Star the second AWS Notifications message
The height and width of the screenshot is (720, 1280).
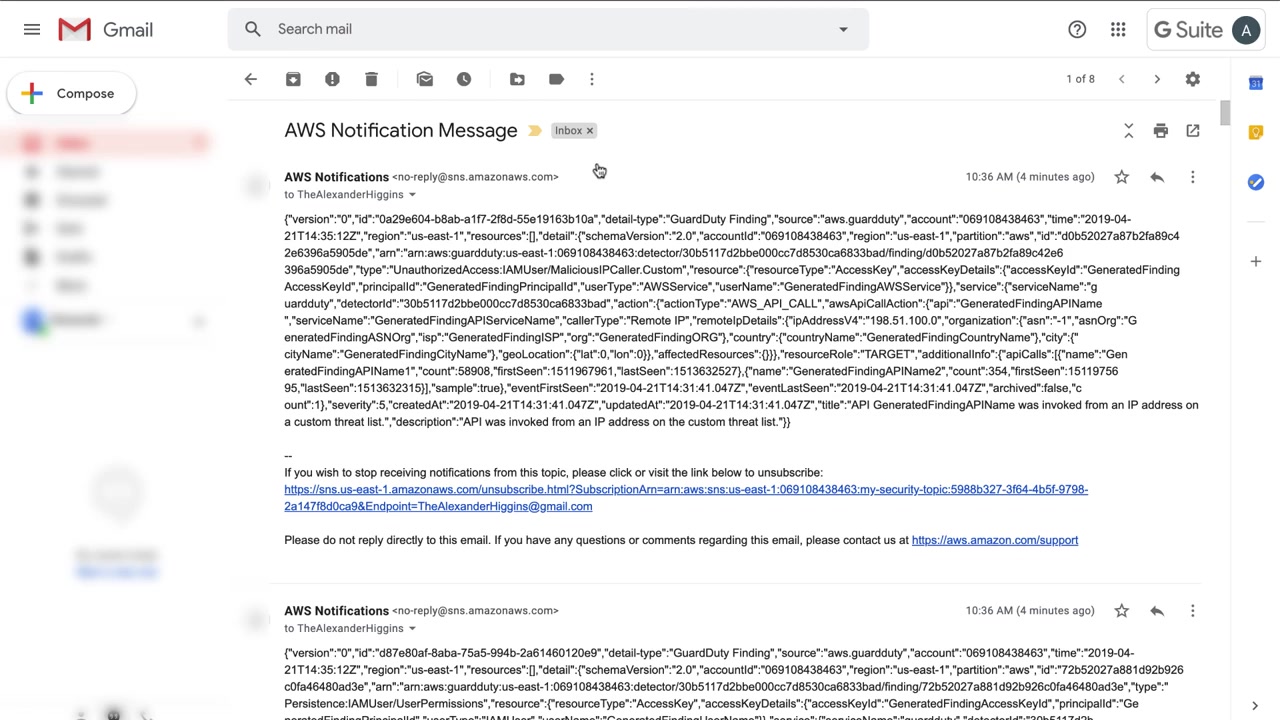(x=1121, y=611)
